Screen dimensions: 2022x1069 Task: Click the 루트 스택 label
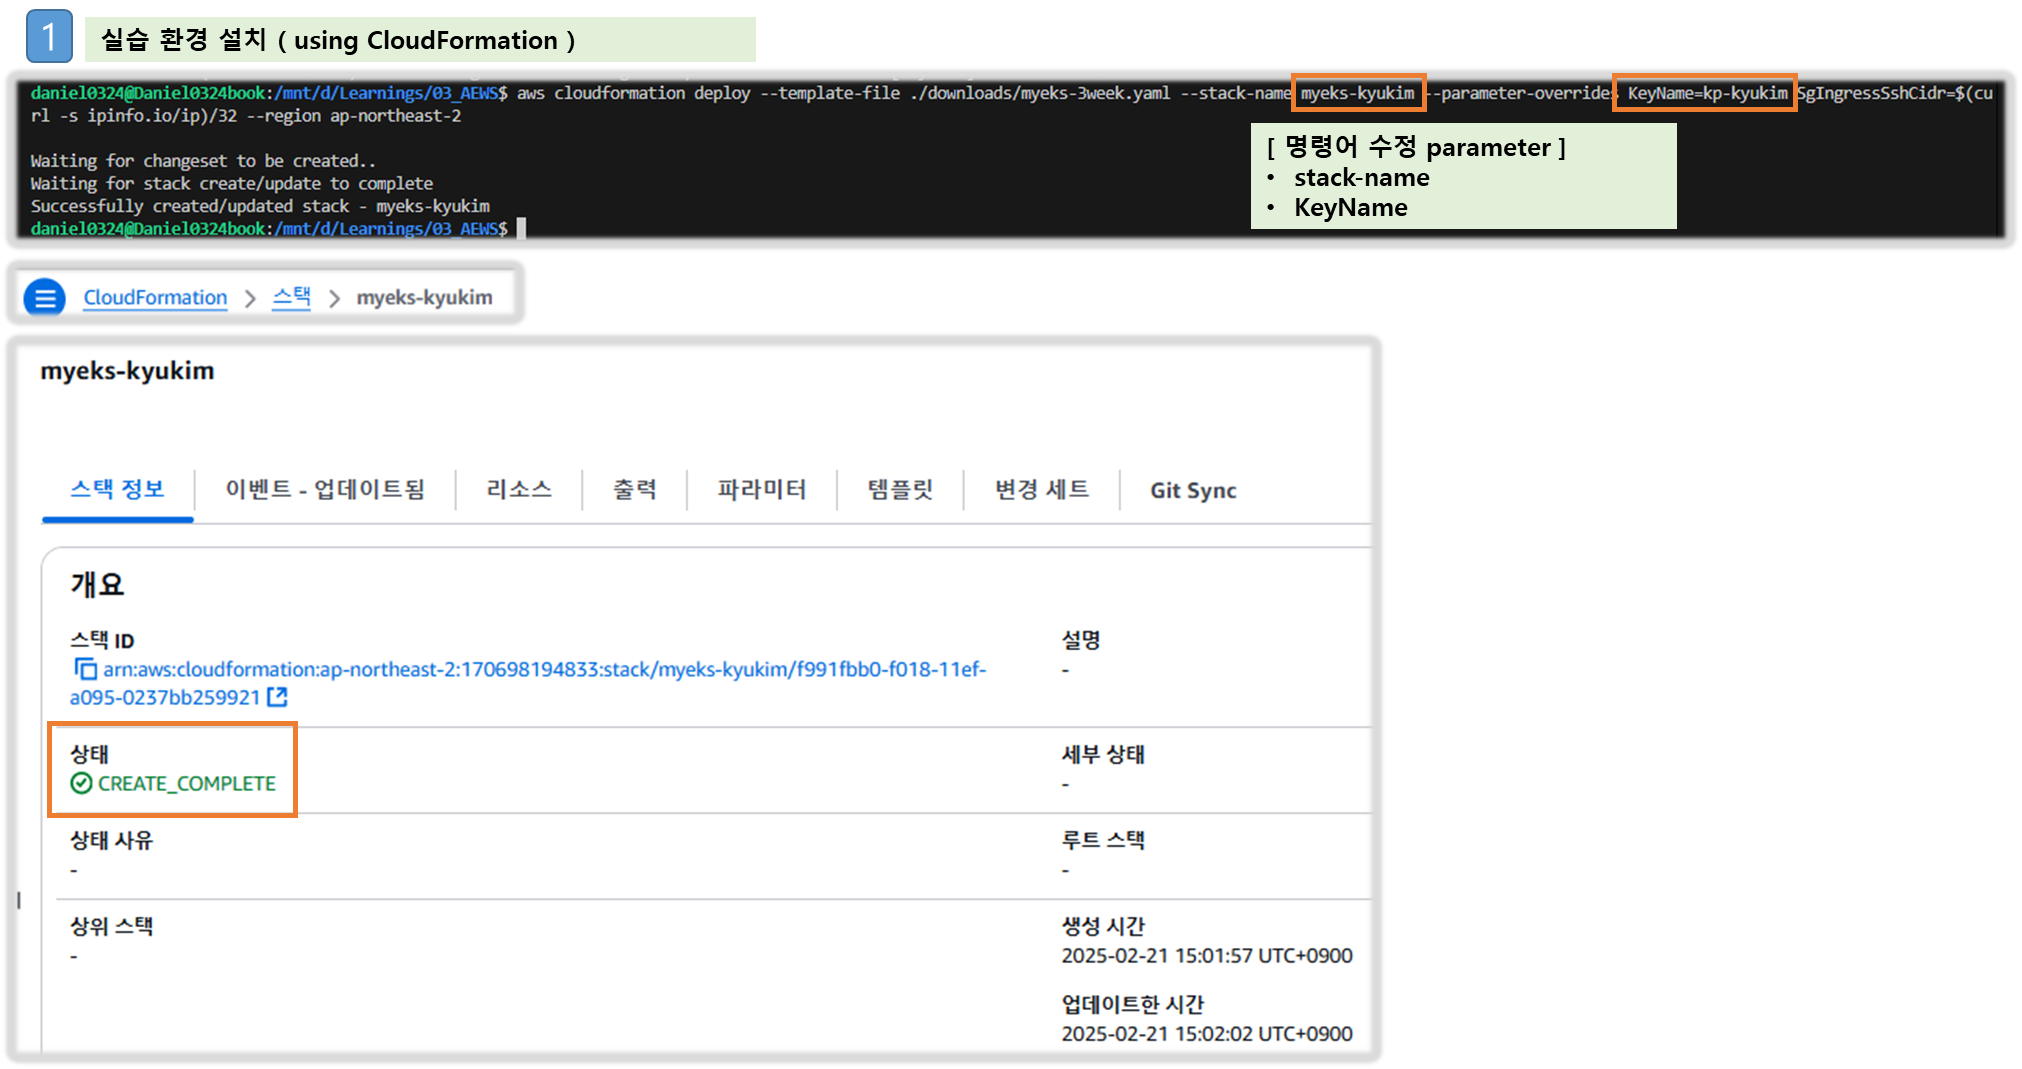click(x=1103, y=841)
